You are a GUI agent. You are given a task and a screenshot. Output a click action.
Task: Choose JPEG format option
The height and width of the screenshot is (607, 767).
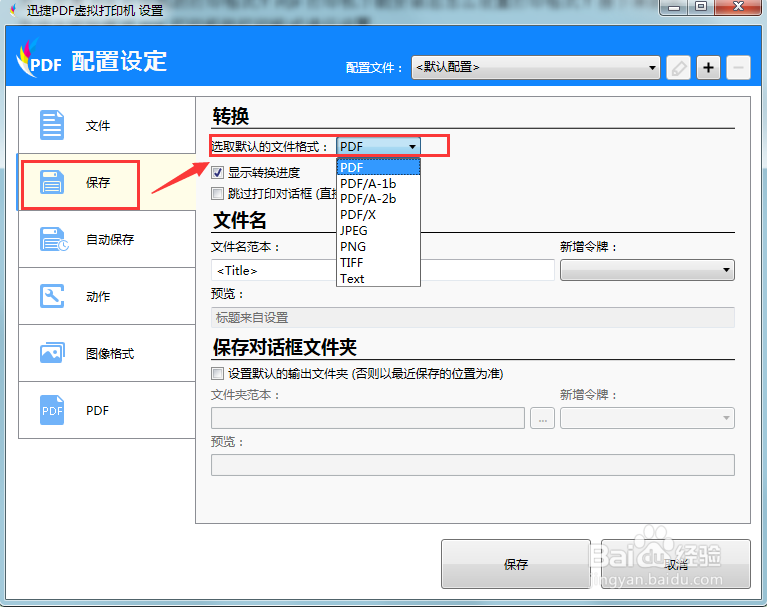click(x=378, y=230)
